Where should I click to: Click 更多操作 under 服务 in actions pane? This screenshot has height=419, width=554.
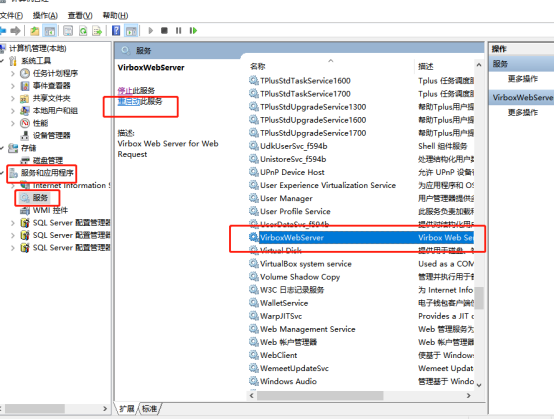click(523, 78)
